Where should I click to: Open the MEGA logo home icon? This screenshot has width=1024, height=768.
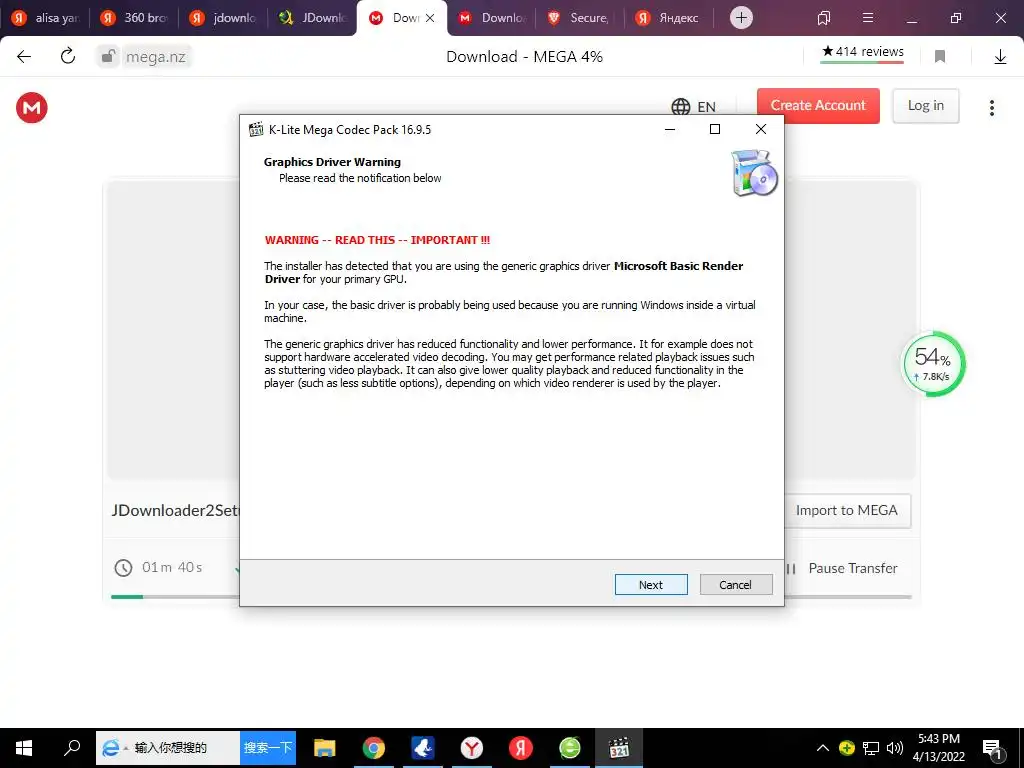(x=31, y=107)
